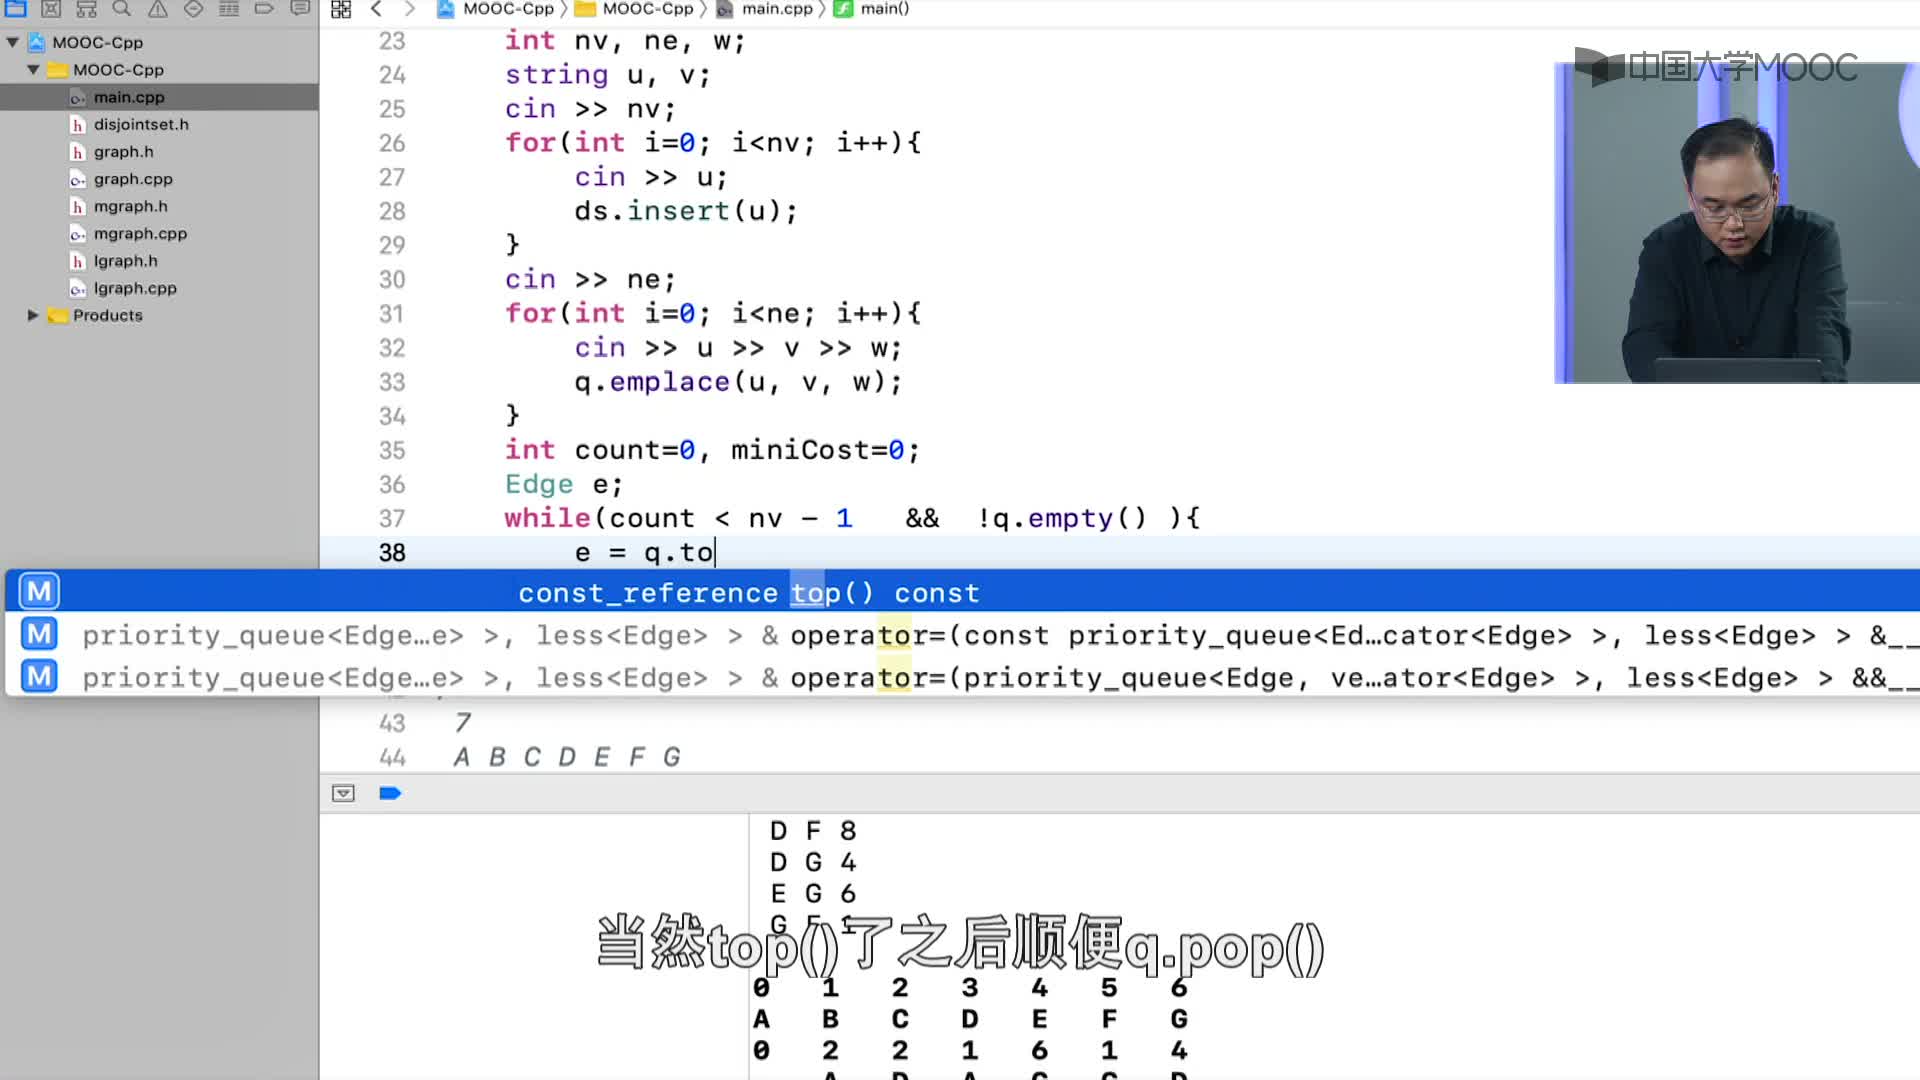This screenshot has width=1920, height=1080.
Task: Open the Find navigator magnifier icon
Action: click(122, 9)
